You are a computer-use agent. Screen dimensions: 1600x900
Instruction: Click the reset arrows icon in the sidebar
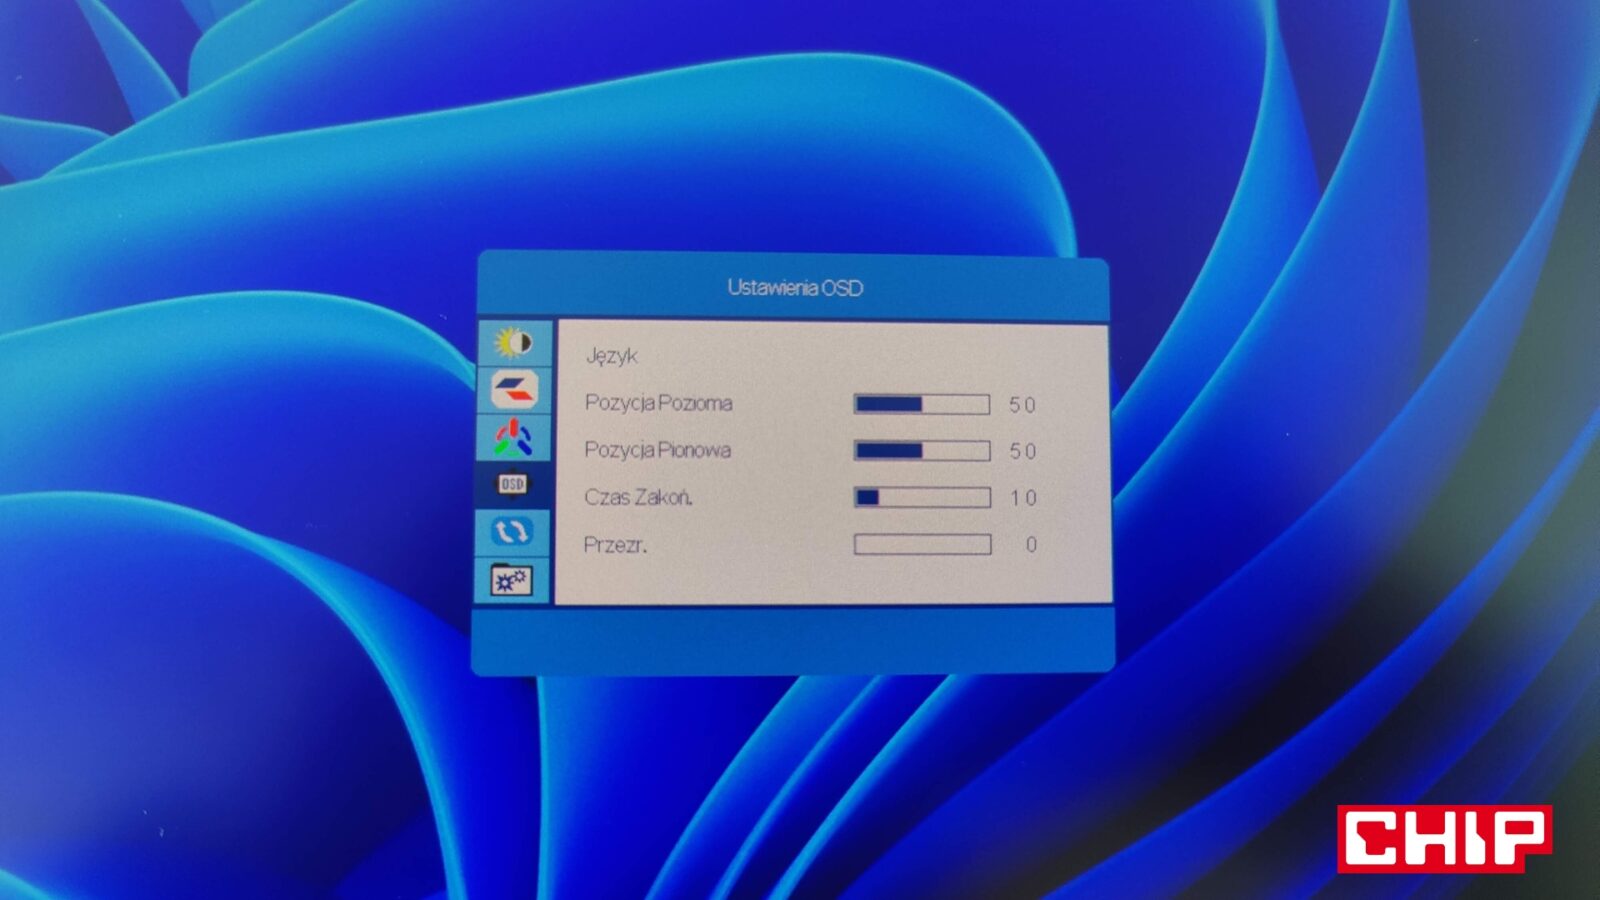(x=512, y=531)
